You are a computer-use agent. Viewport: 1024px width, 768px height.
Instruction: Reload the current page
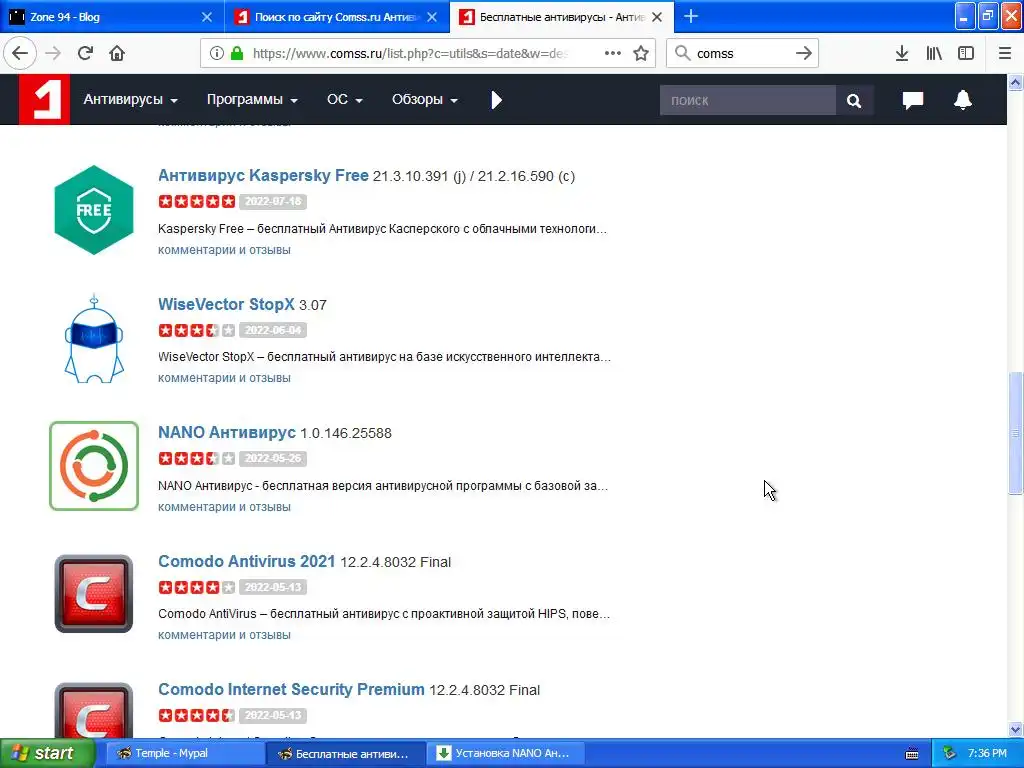(x=85, y=54)
